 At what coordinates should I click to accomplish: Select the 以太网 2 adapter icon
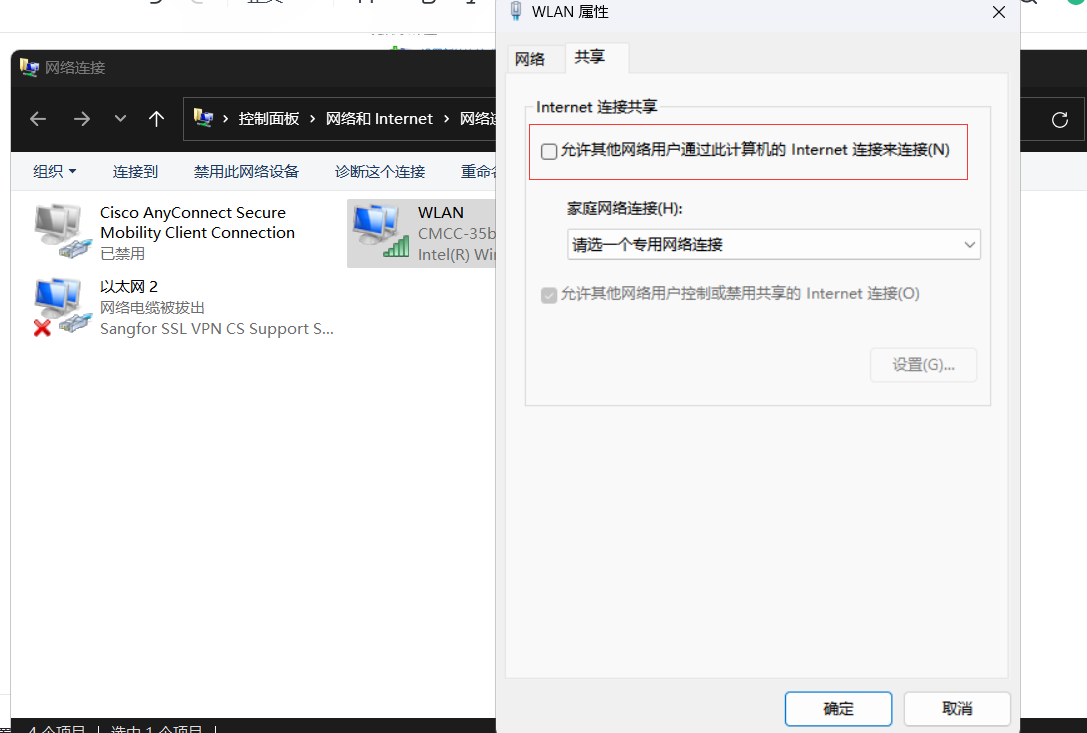click(x=63, y=307)
